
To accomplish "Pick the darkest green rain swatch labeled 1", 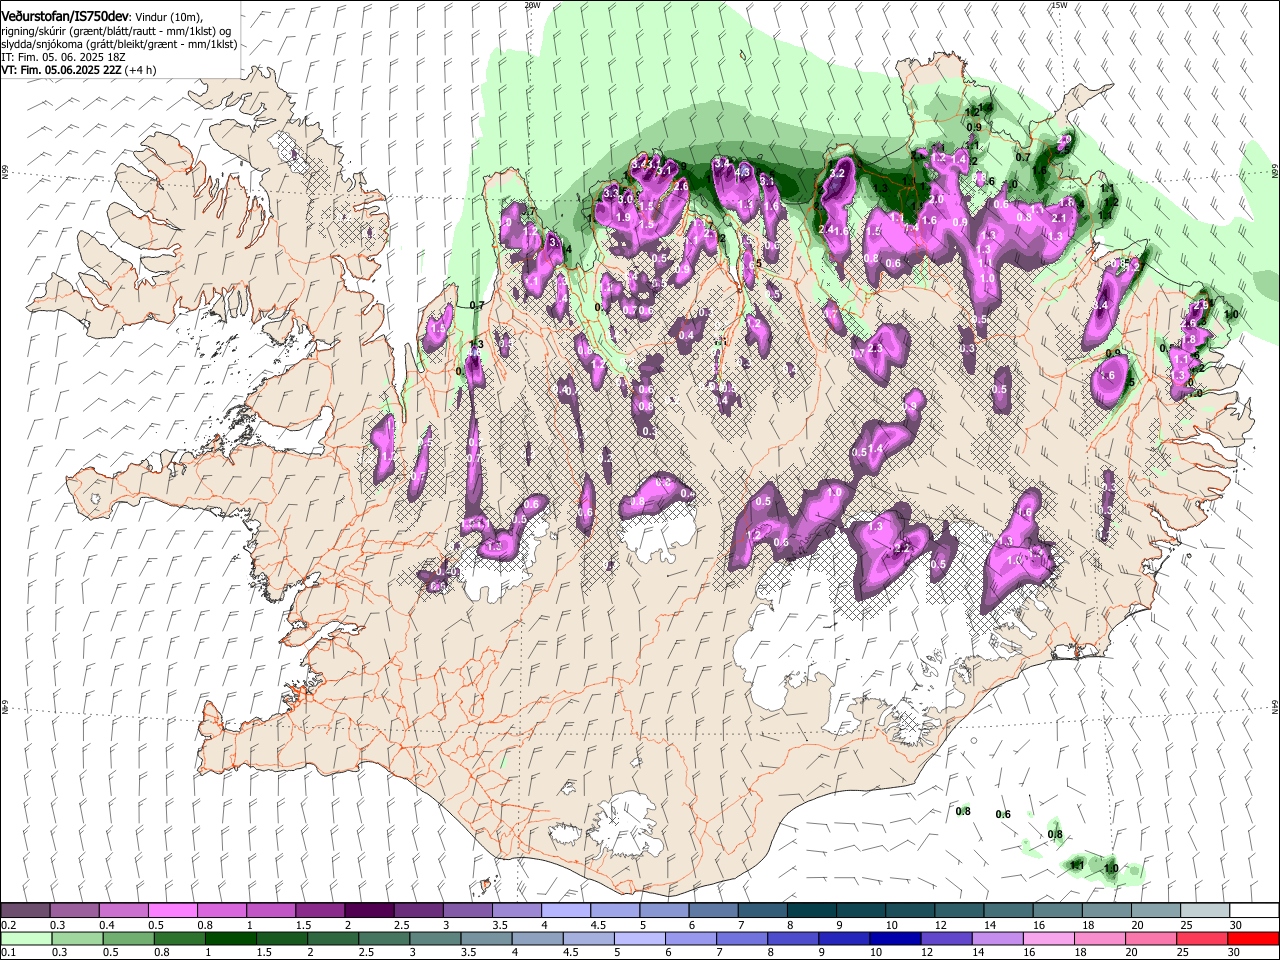I will pos(231,938).
